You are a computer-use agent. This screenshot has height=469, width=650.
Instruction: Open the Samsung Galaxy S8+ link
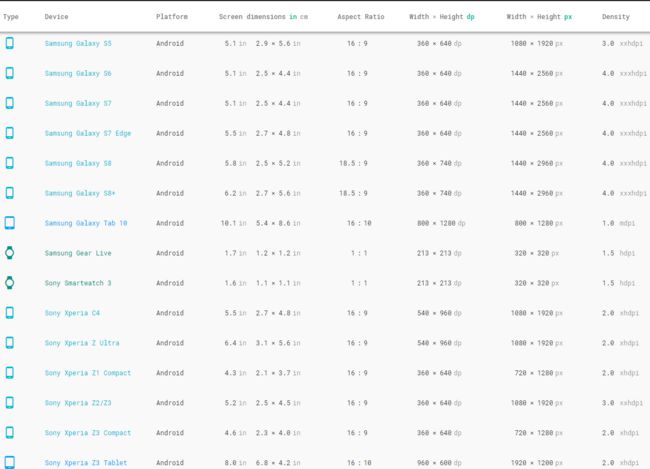80,193
